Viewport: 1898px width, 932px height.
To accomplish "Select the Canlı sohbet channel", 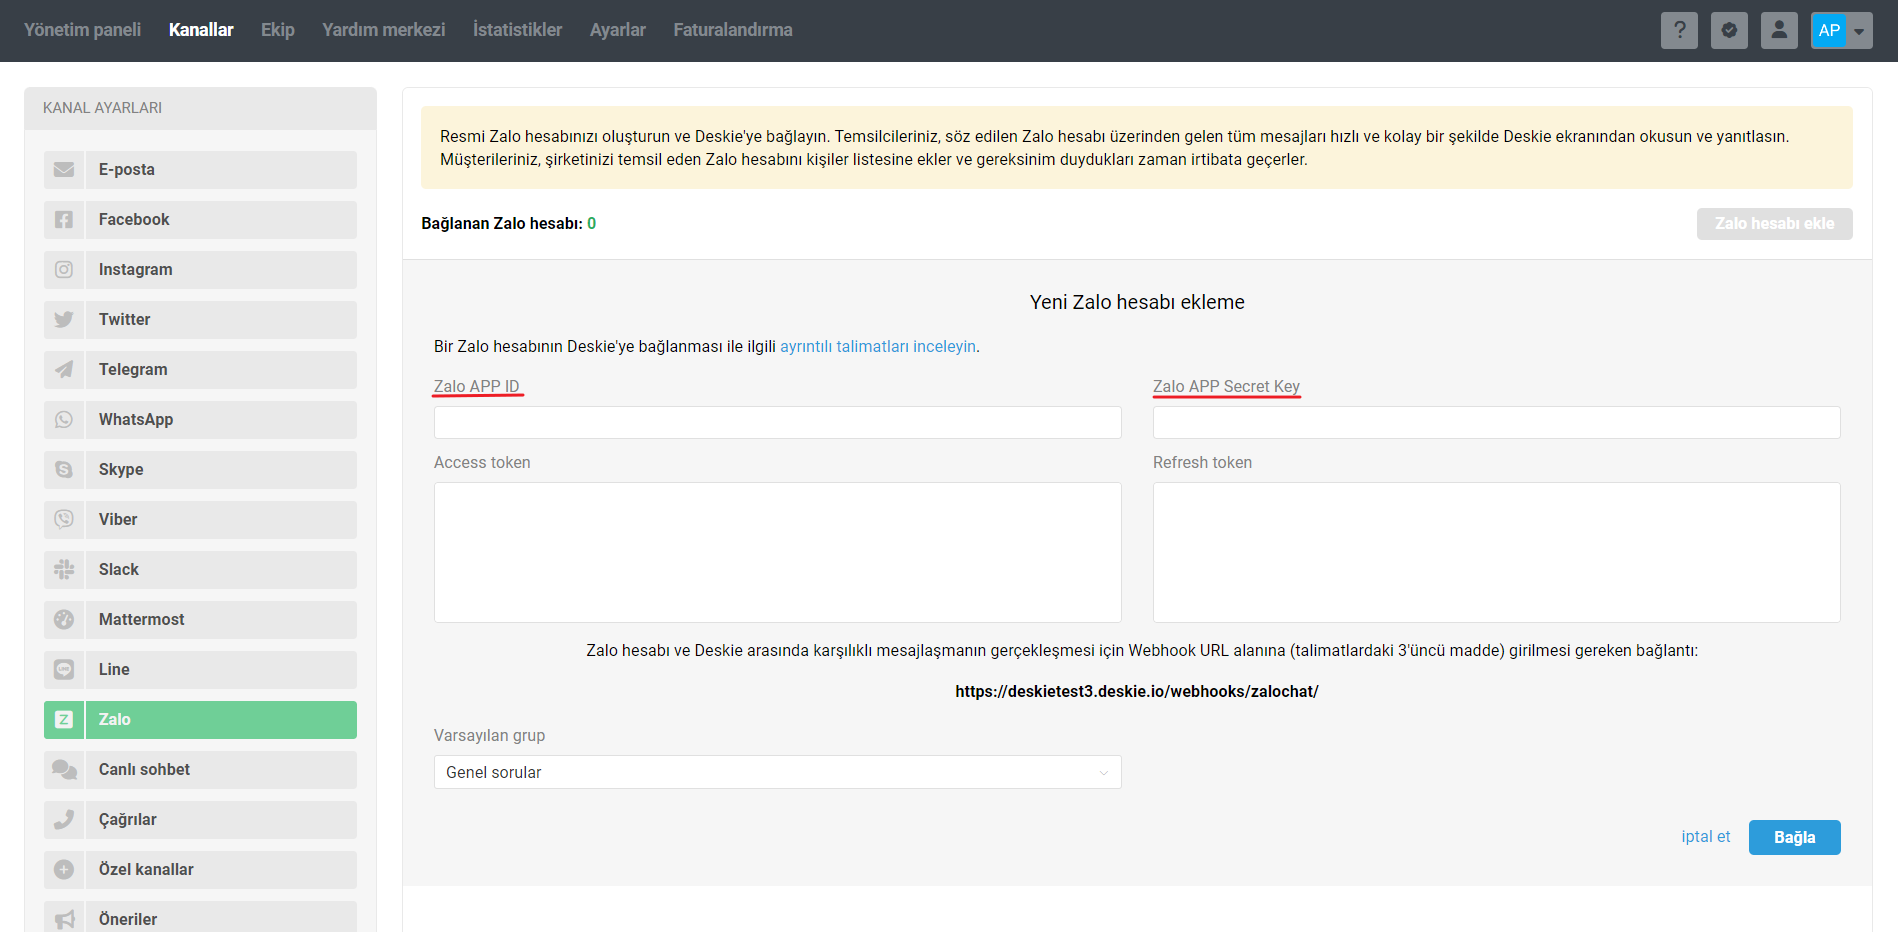I will (200, 770).
